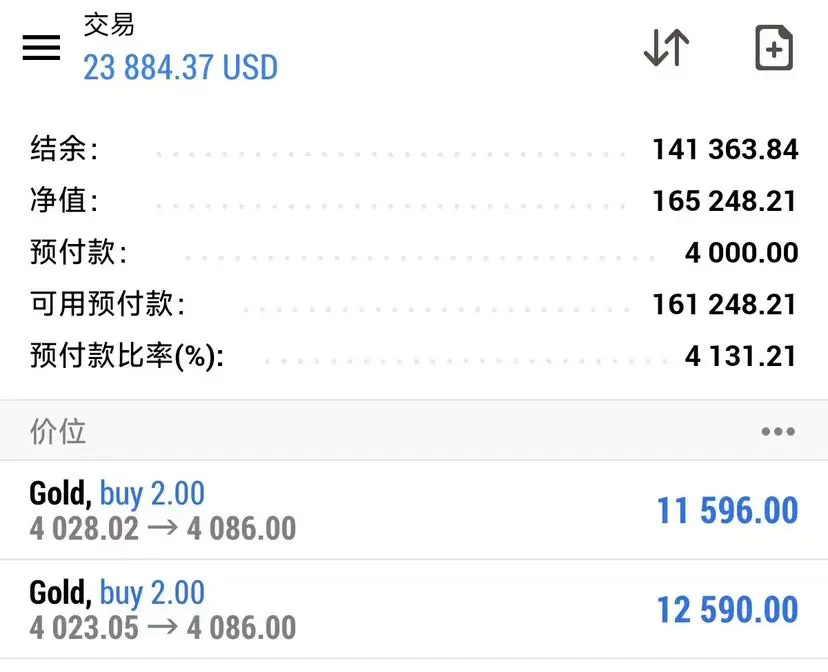The image size is (828, 672).
Task: Tap the sort arrows icon
Action: coord(666,48)
